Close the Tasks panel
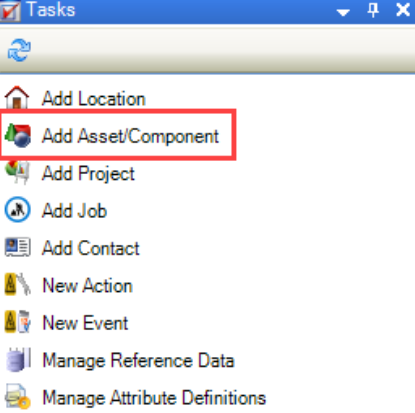The image size is (415, 413). point(403,10)
